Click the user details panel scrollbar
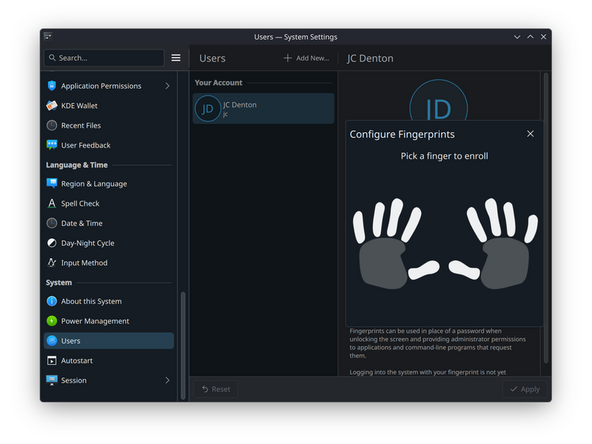Image resolution: width=592 pixels, height=444 pixels. (546, 218)
